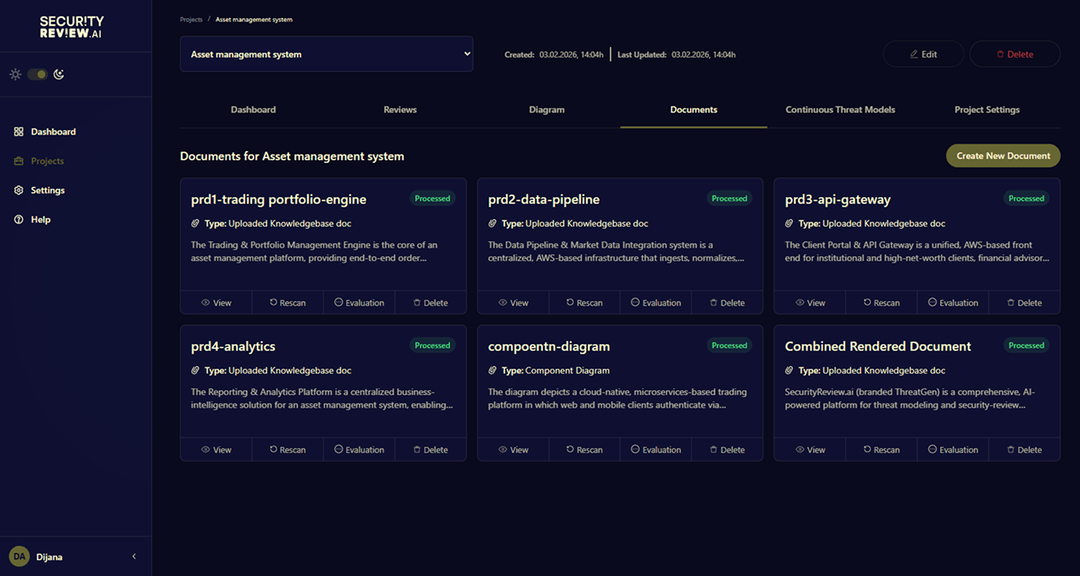Delete the prd1-trading portfolio-engine document
The image size is (1080, 576).
click(430, 302)
